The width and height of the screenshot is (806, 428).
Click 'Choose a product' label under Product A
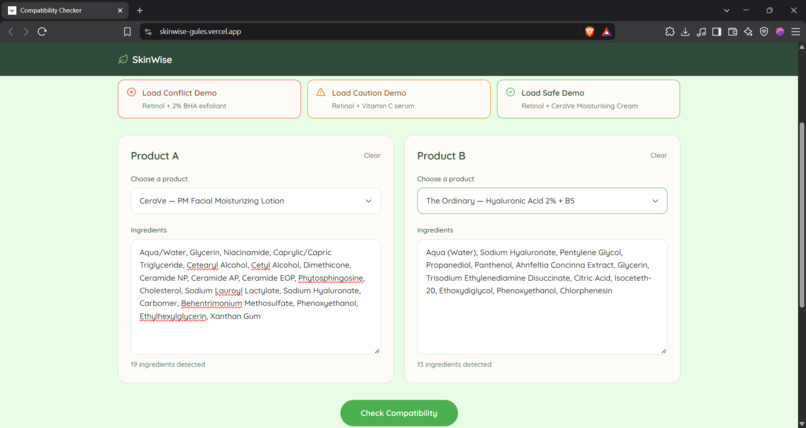pos(159,179)
